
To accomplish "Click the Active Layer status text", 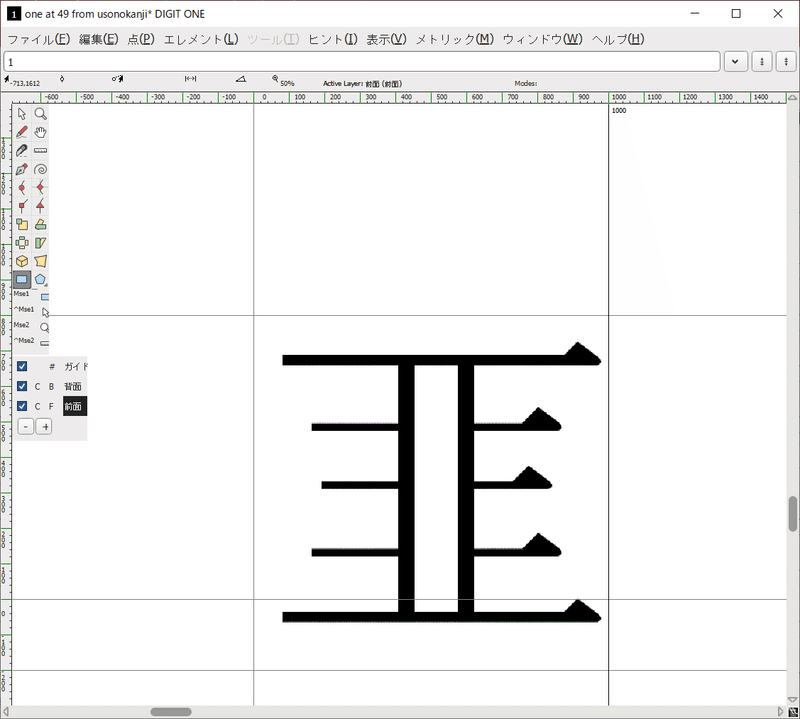I will (362, 83).
